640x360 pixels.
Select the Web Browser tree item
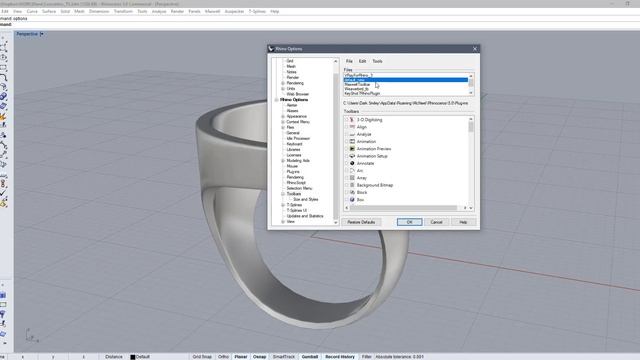coord(298,94)
